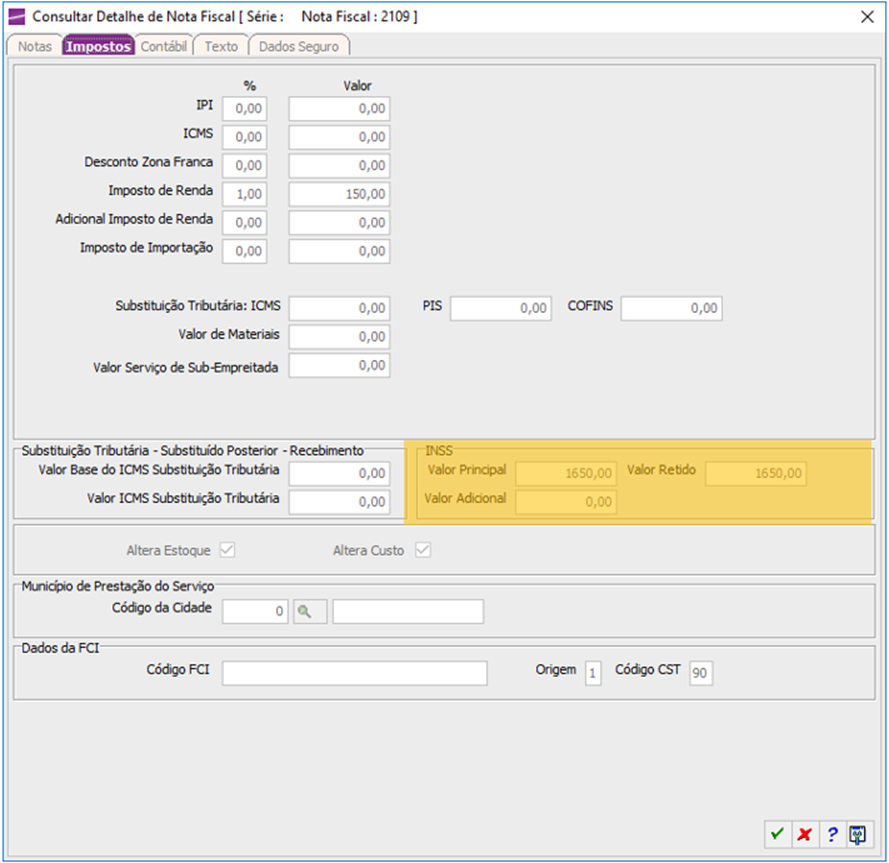Click the purple application icon in title bar
The width and height of the screenshot is (889, 863).
point(17,16)
